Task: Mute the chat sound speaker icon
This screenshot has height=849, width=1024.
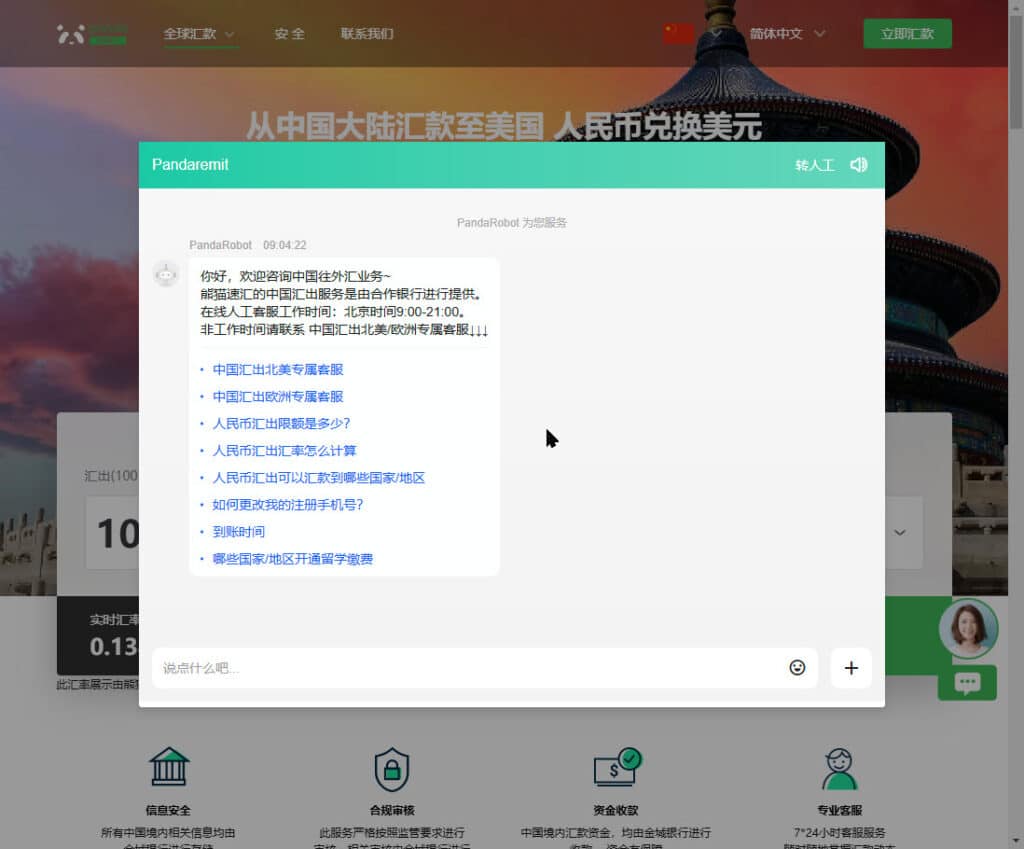Action: pyautogui.click(x=858, y=165)
